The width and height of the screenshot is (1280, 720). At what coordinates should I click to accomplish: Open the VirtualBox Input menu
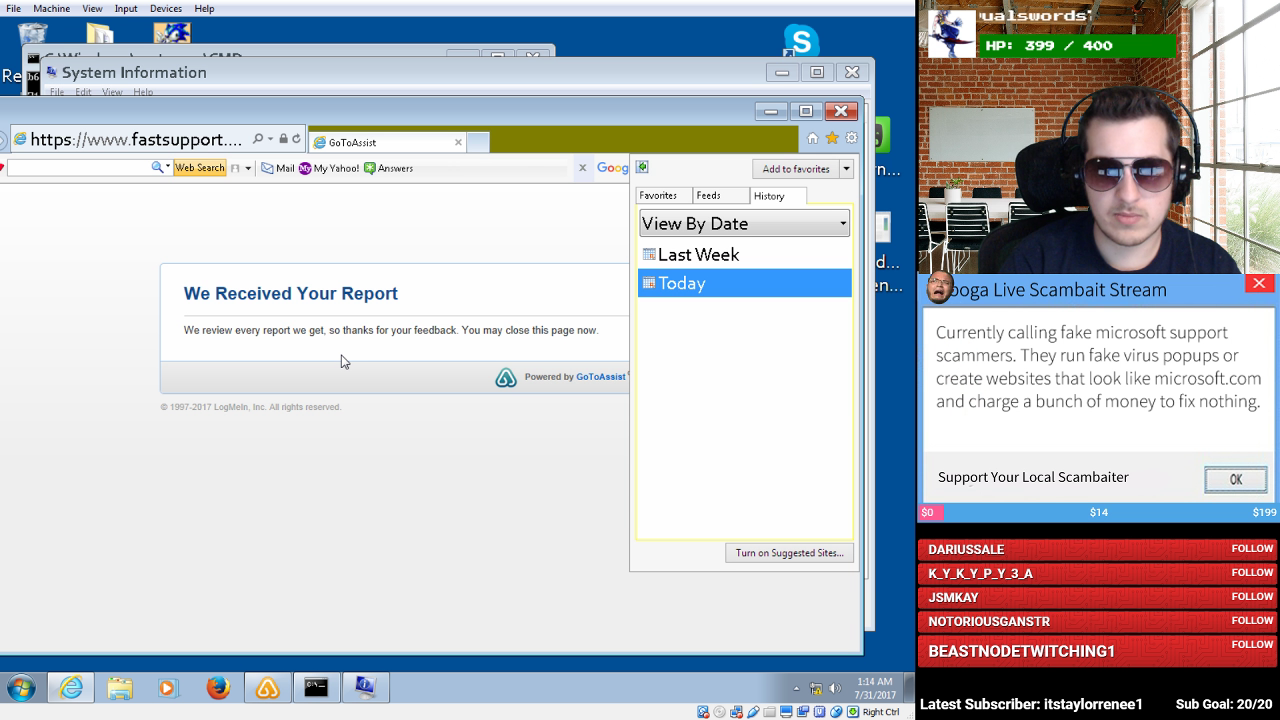126,8
